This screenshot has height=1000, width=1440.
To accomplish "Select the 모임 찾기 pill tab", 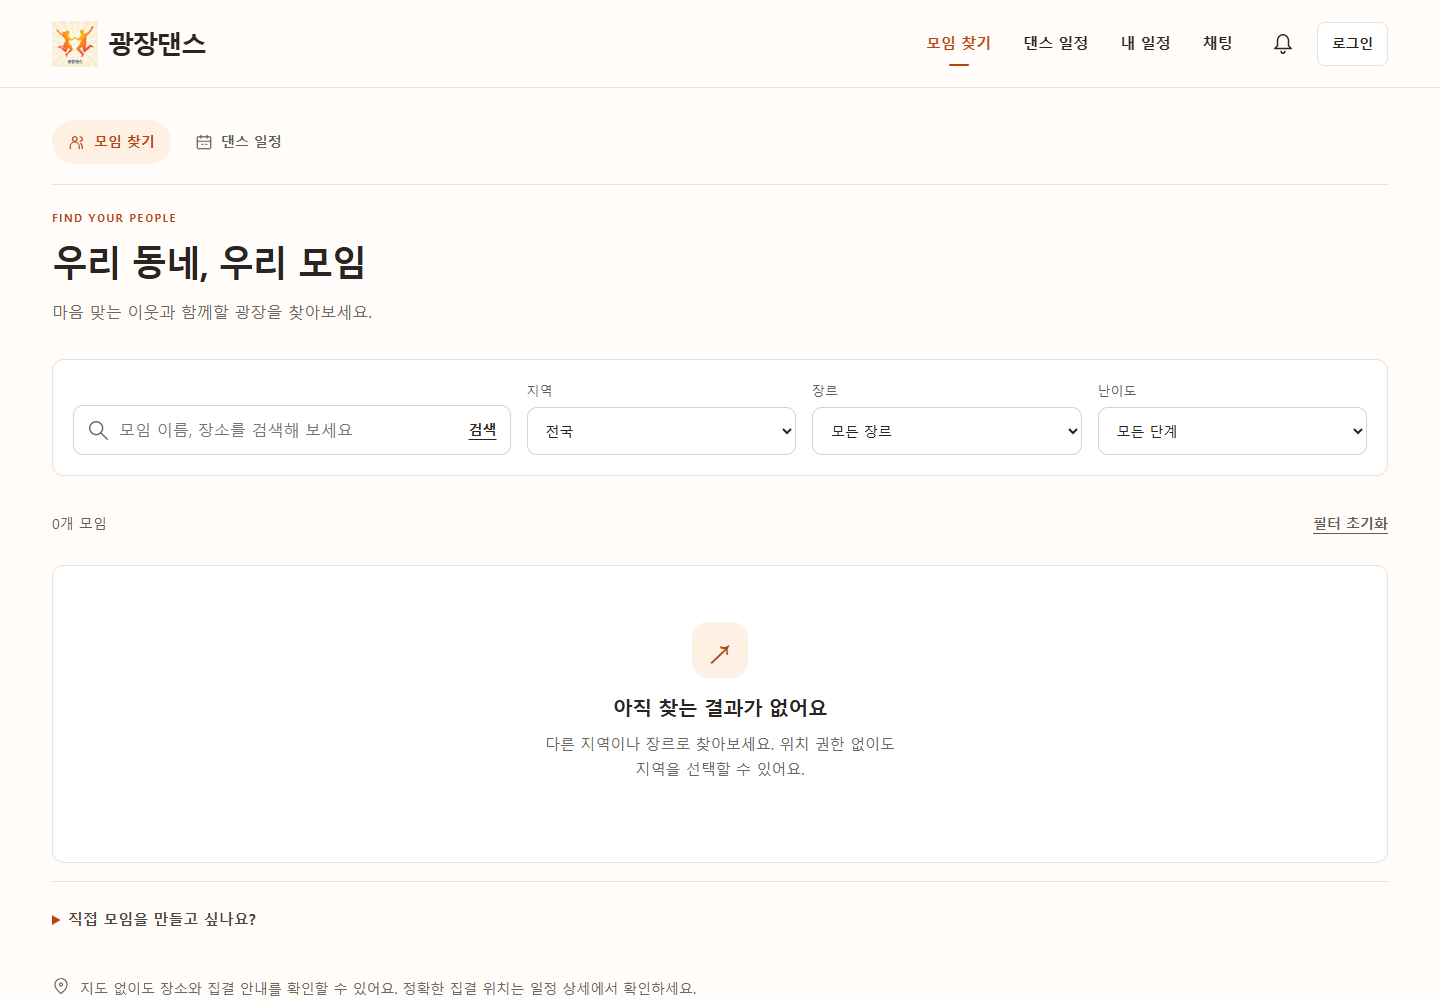I will (111, 142).
